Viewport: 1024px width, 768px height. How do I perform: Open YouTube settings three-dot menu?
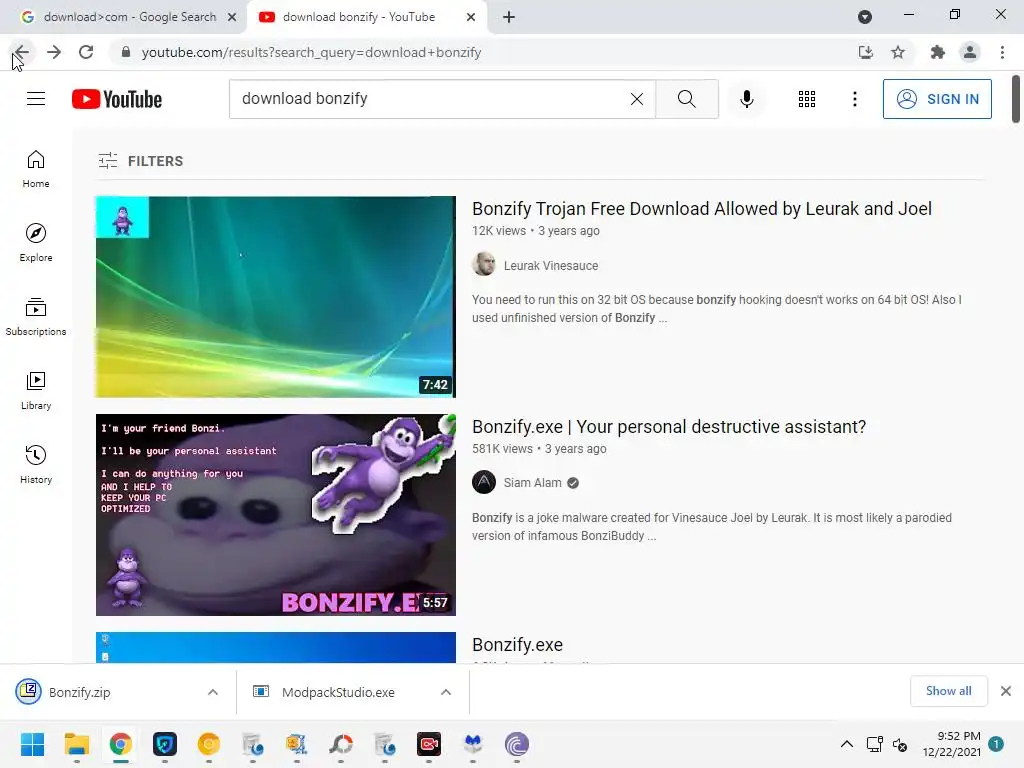point(854,99)
